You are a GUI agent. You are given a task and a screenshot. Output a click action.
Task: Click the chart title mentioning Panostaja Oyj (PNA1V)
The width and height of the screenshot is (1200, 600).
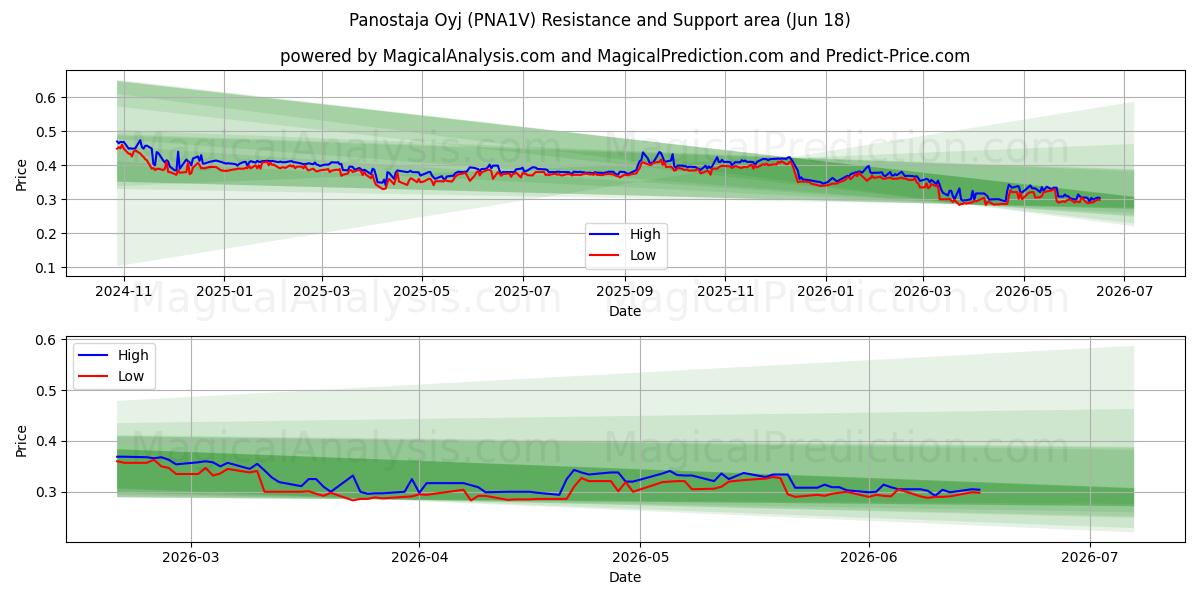coord(600,20)
